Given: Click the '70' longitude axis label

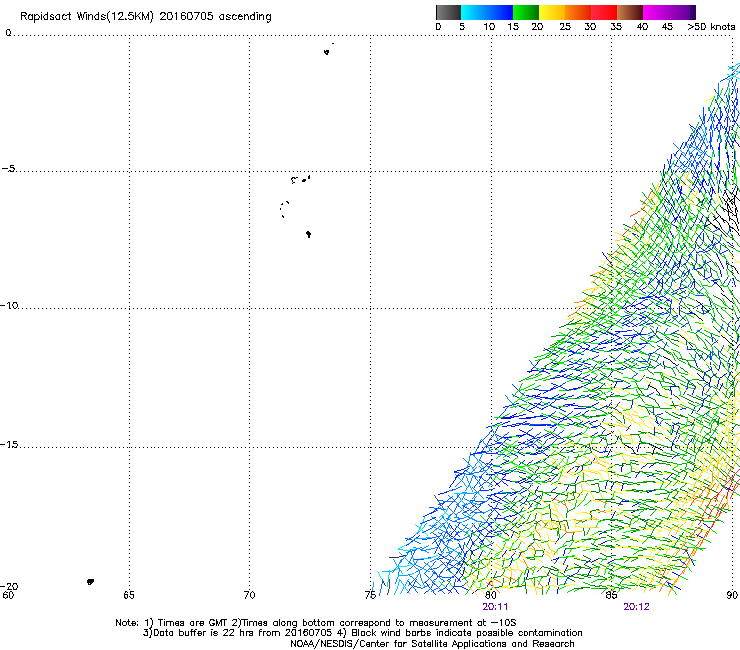Looking at the screenshot, I should pyautogui.click(x=250, y=595).
